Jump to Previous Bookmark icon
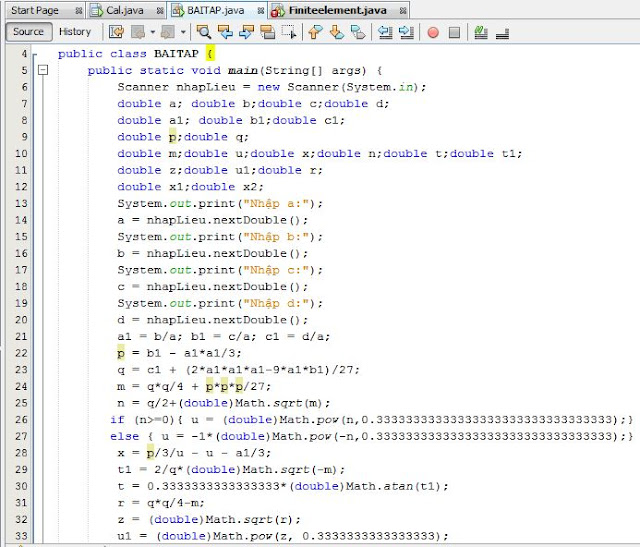This screenshot has height=547, width=640. [x=315, y=32]
